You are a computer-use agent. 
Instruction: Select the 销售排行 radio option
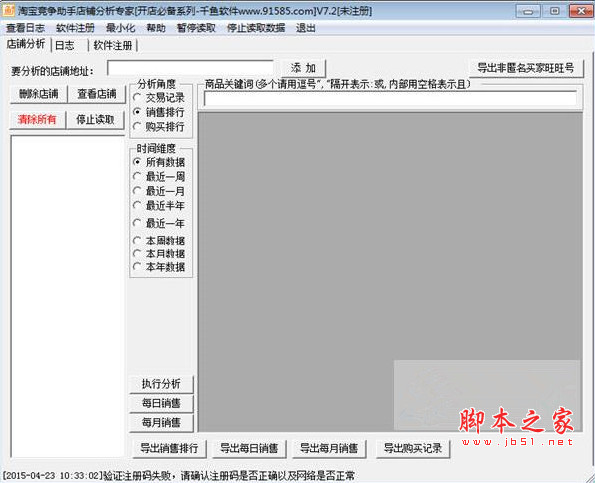click(159, 112)
